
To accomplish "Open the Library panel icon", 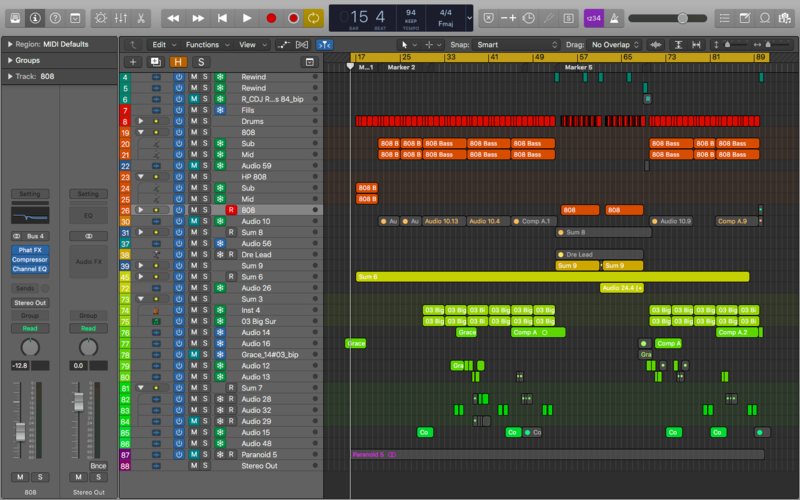I will pos(14,18).
